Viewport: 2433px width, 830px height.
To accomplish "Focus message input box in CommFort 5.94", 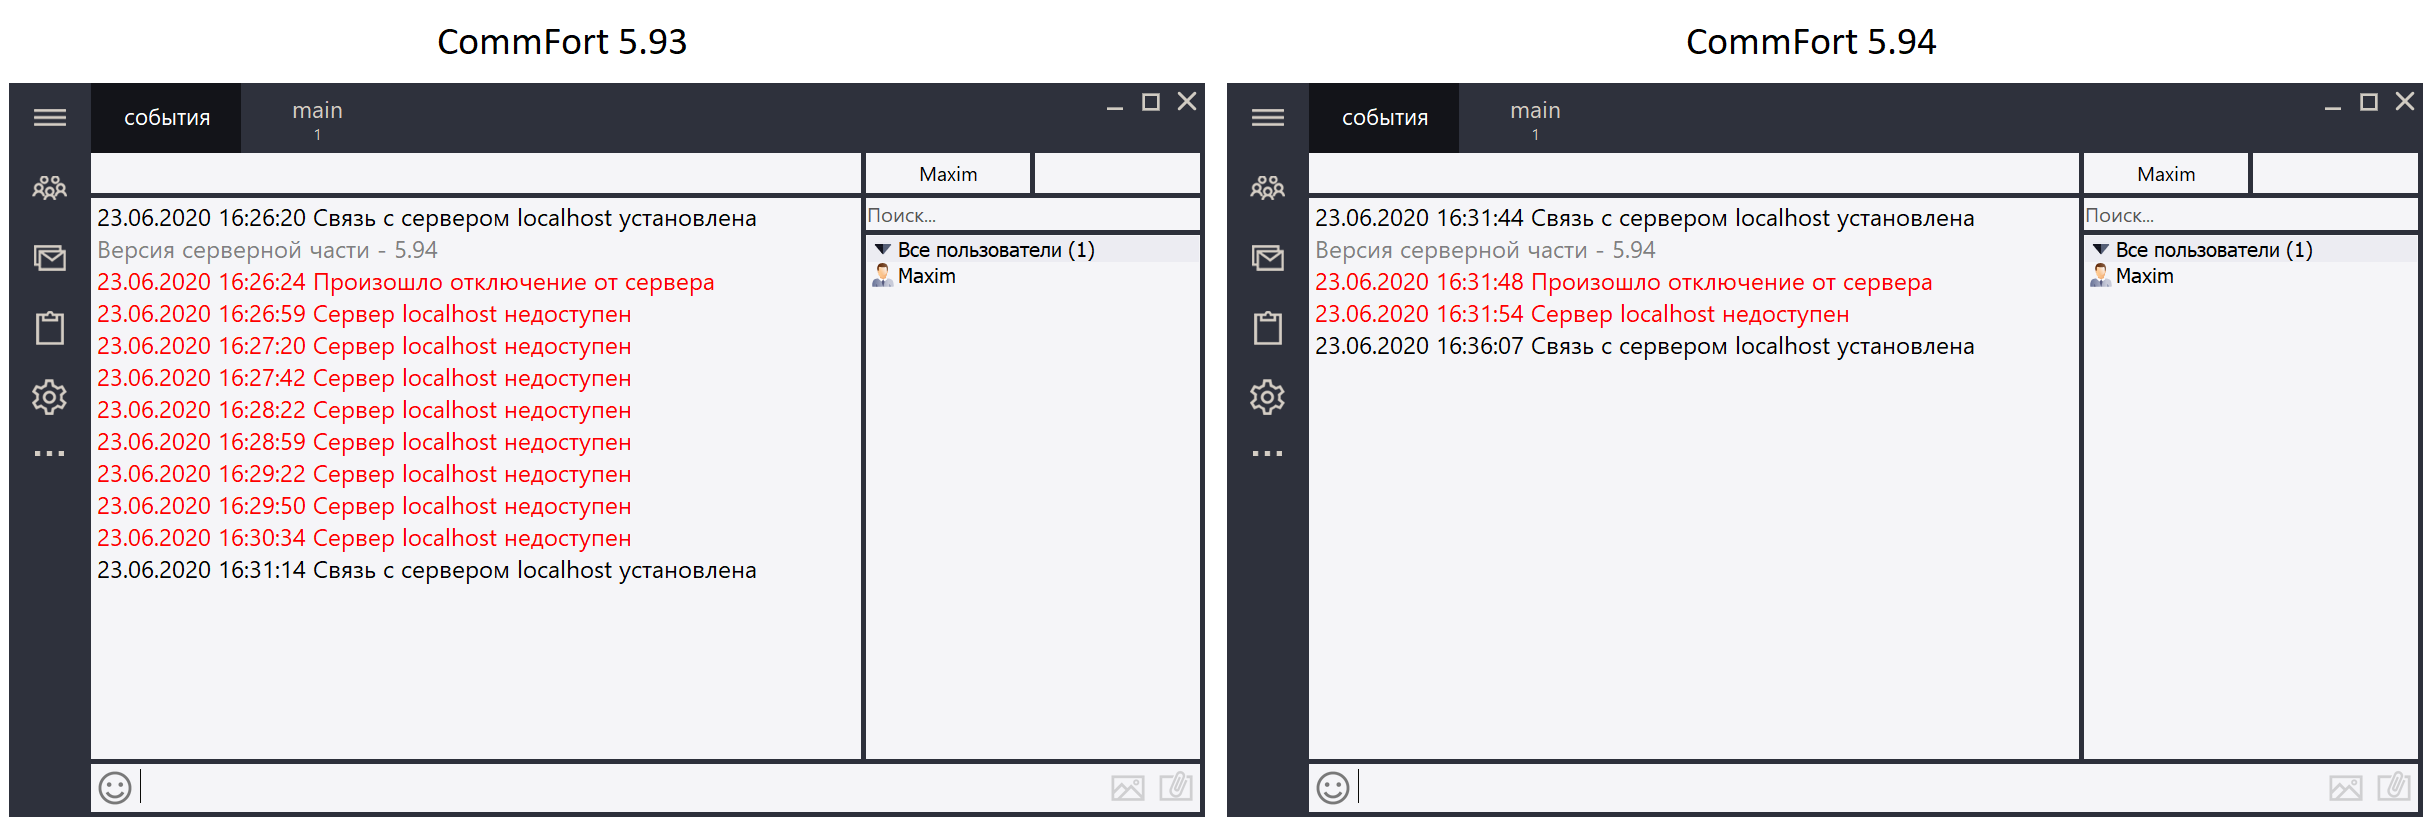I will (x=1838, y=788).
